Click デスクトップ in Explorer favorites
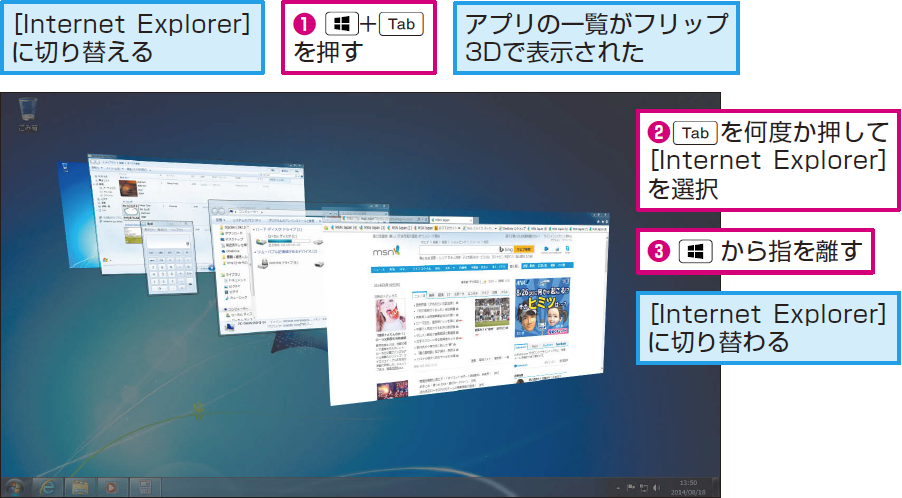The image size is (902, 498). (x=233, y=239)
